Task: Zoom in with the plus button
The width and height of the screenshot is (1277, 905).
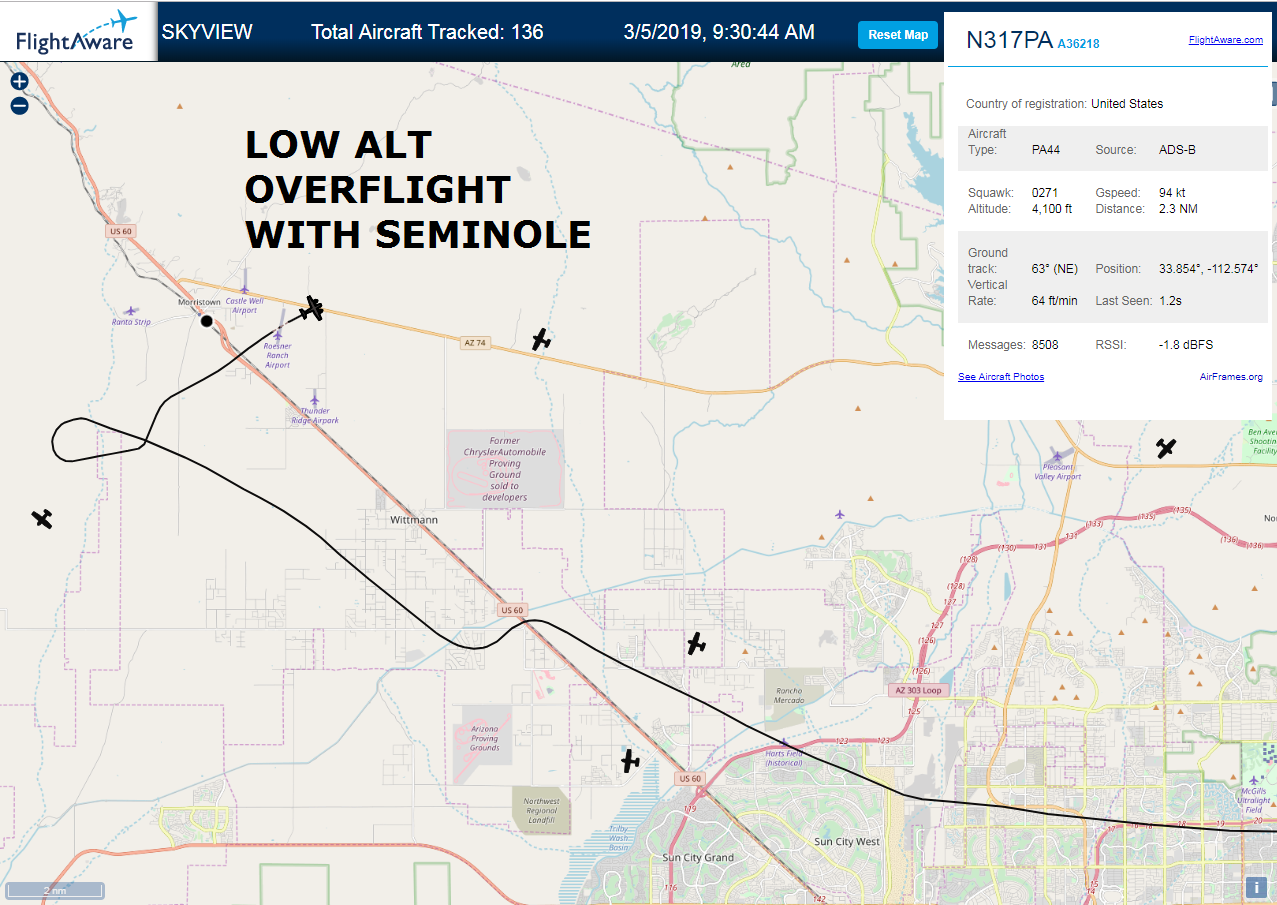Action: pos(19,82)
